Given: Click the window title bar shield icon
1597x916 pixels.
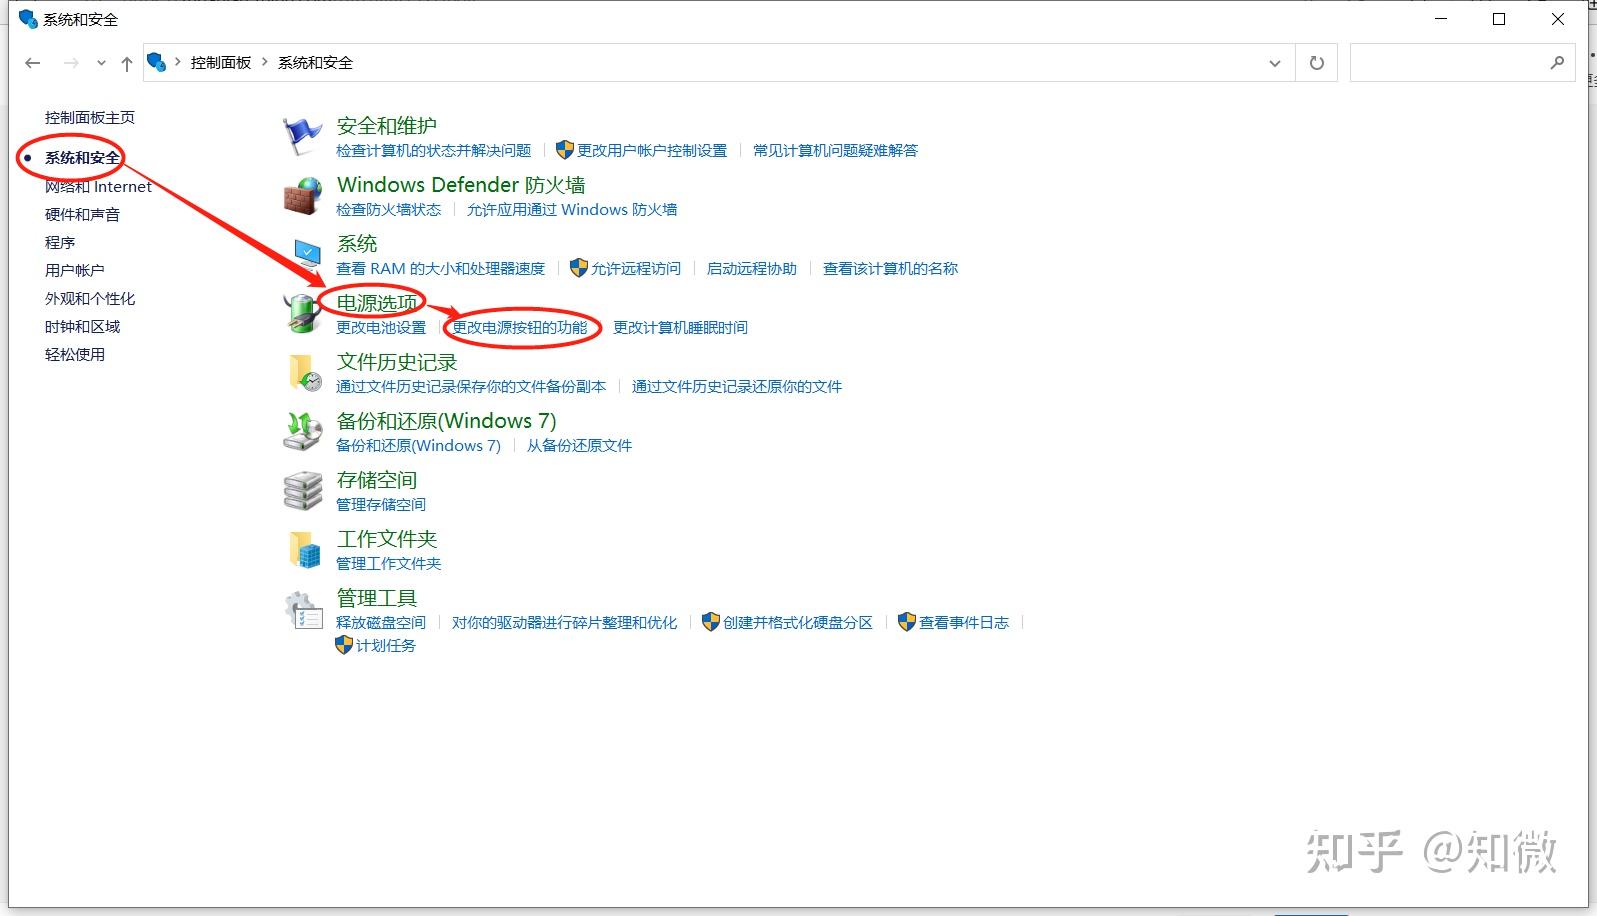Looking at the screenshot, I should (28, 19).
